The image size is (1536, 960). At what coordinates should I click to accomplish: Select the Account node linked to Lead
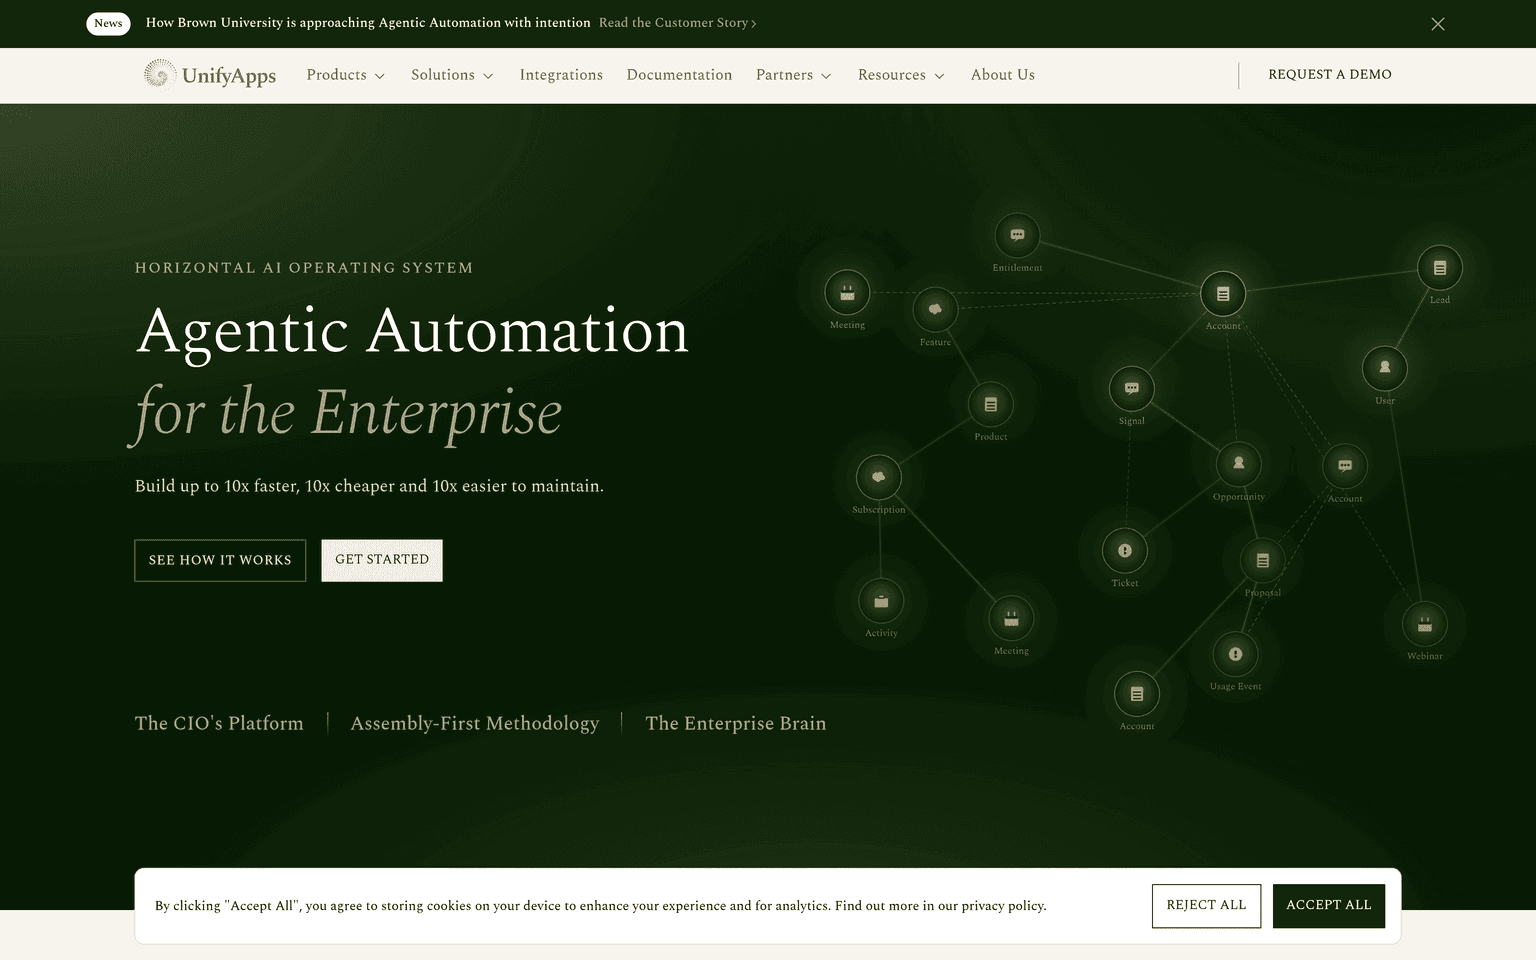[1223, 294]
